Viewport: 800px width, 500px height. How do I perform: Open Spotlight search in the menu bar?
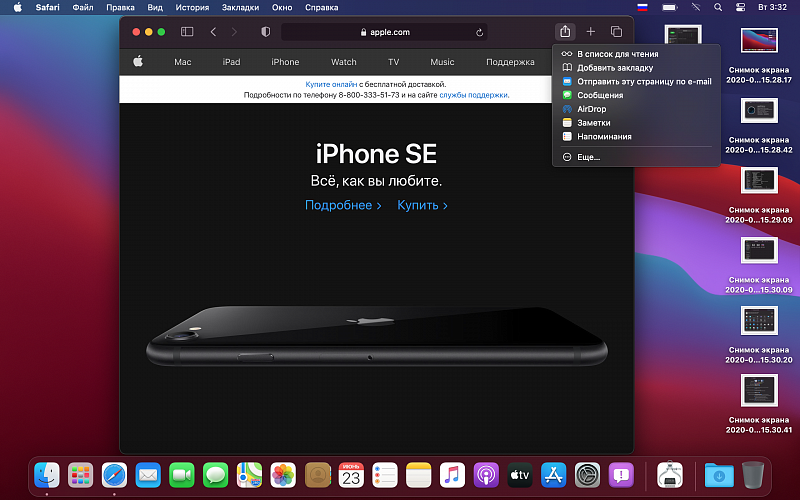click(x=718, y=7)
